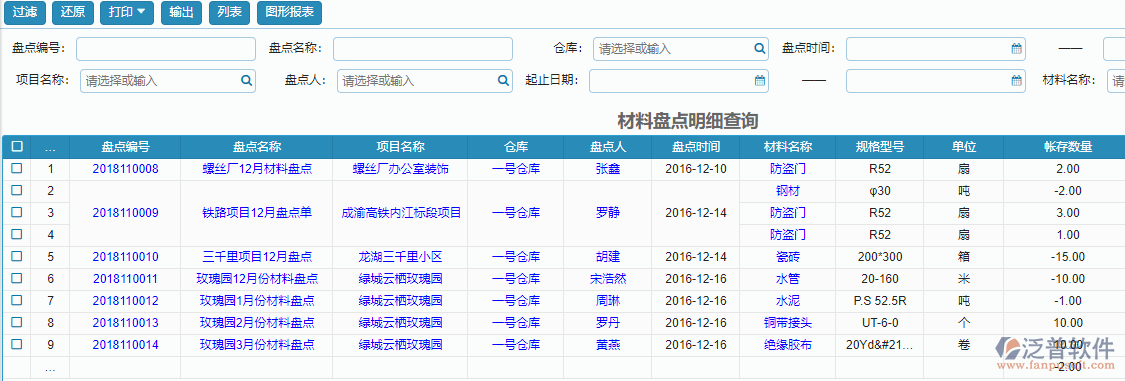The height and width of the screenshot is (381, 1125).
Task: Open the 项目名称 combo box
Action: [x=168, y=80]
